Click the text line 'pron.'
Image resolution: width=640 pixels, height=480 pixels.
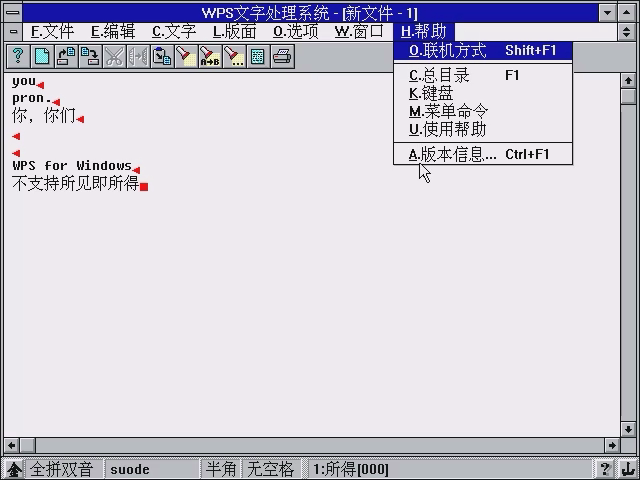(32, 98)
